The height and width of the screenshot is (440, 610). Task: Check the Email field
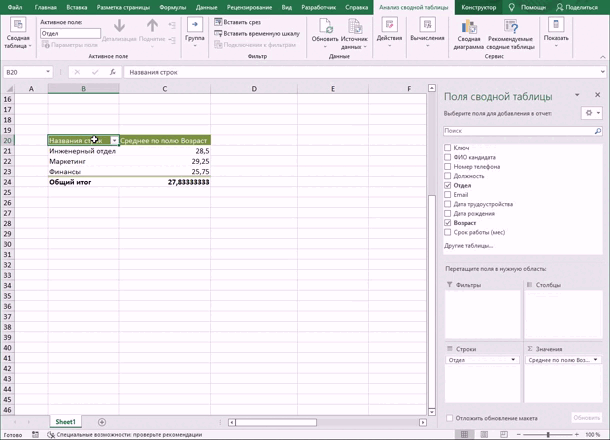pos(447,195)
